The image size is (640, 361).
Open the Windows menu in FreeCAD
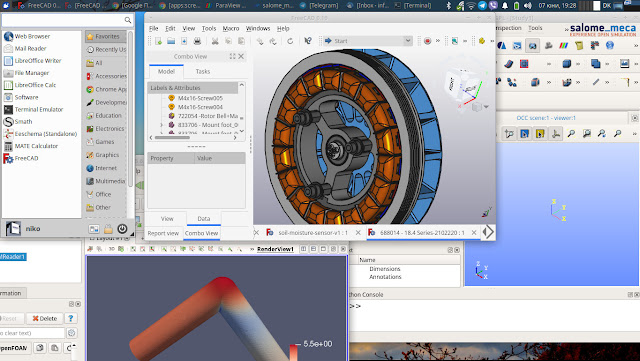click(258, 28)
